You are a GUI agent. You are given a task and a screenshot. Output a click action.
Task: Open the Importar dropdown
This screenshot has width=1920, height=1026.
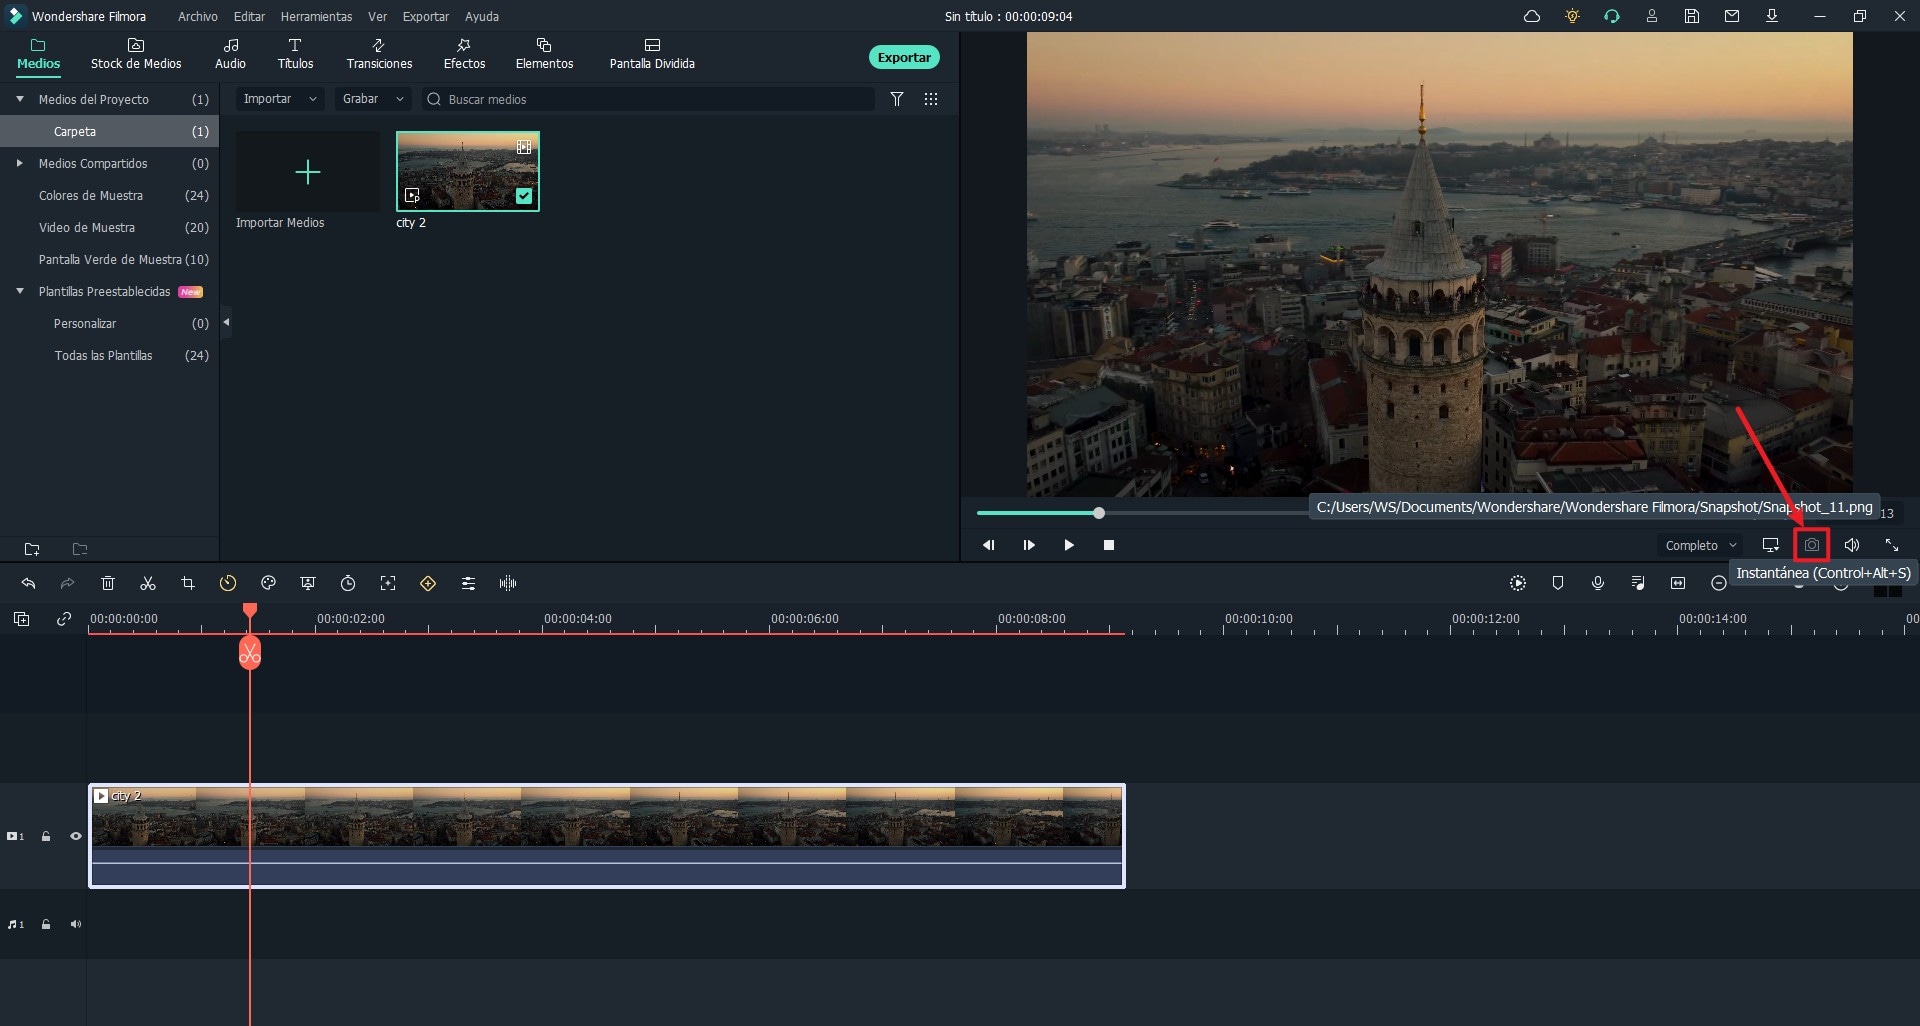tap(280, 99)
